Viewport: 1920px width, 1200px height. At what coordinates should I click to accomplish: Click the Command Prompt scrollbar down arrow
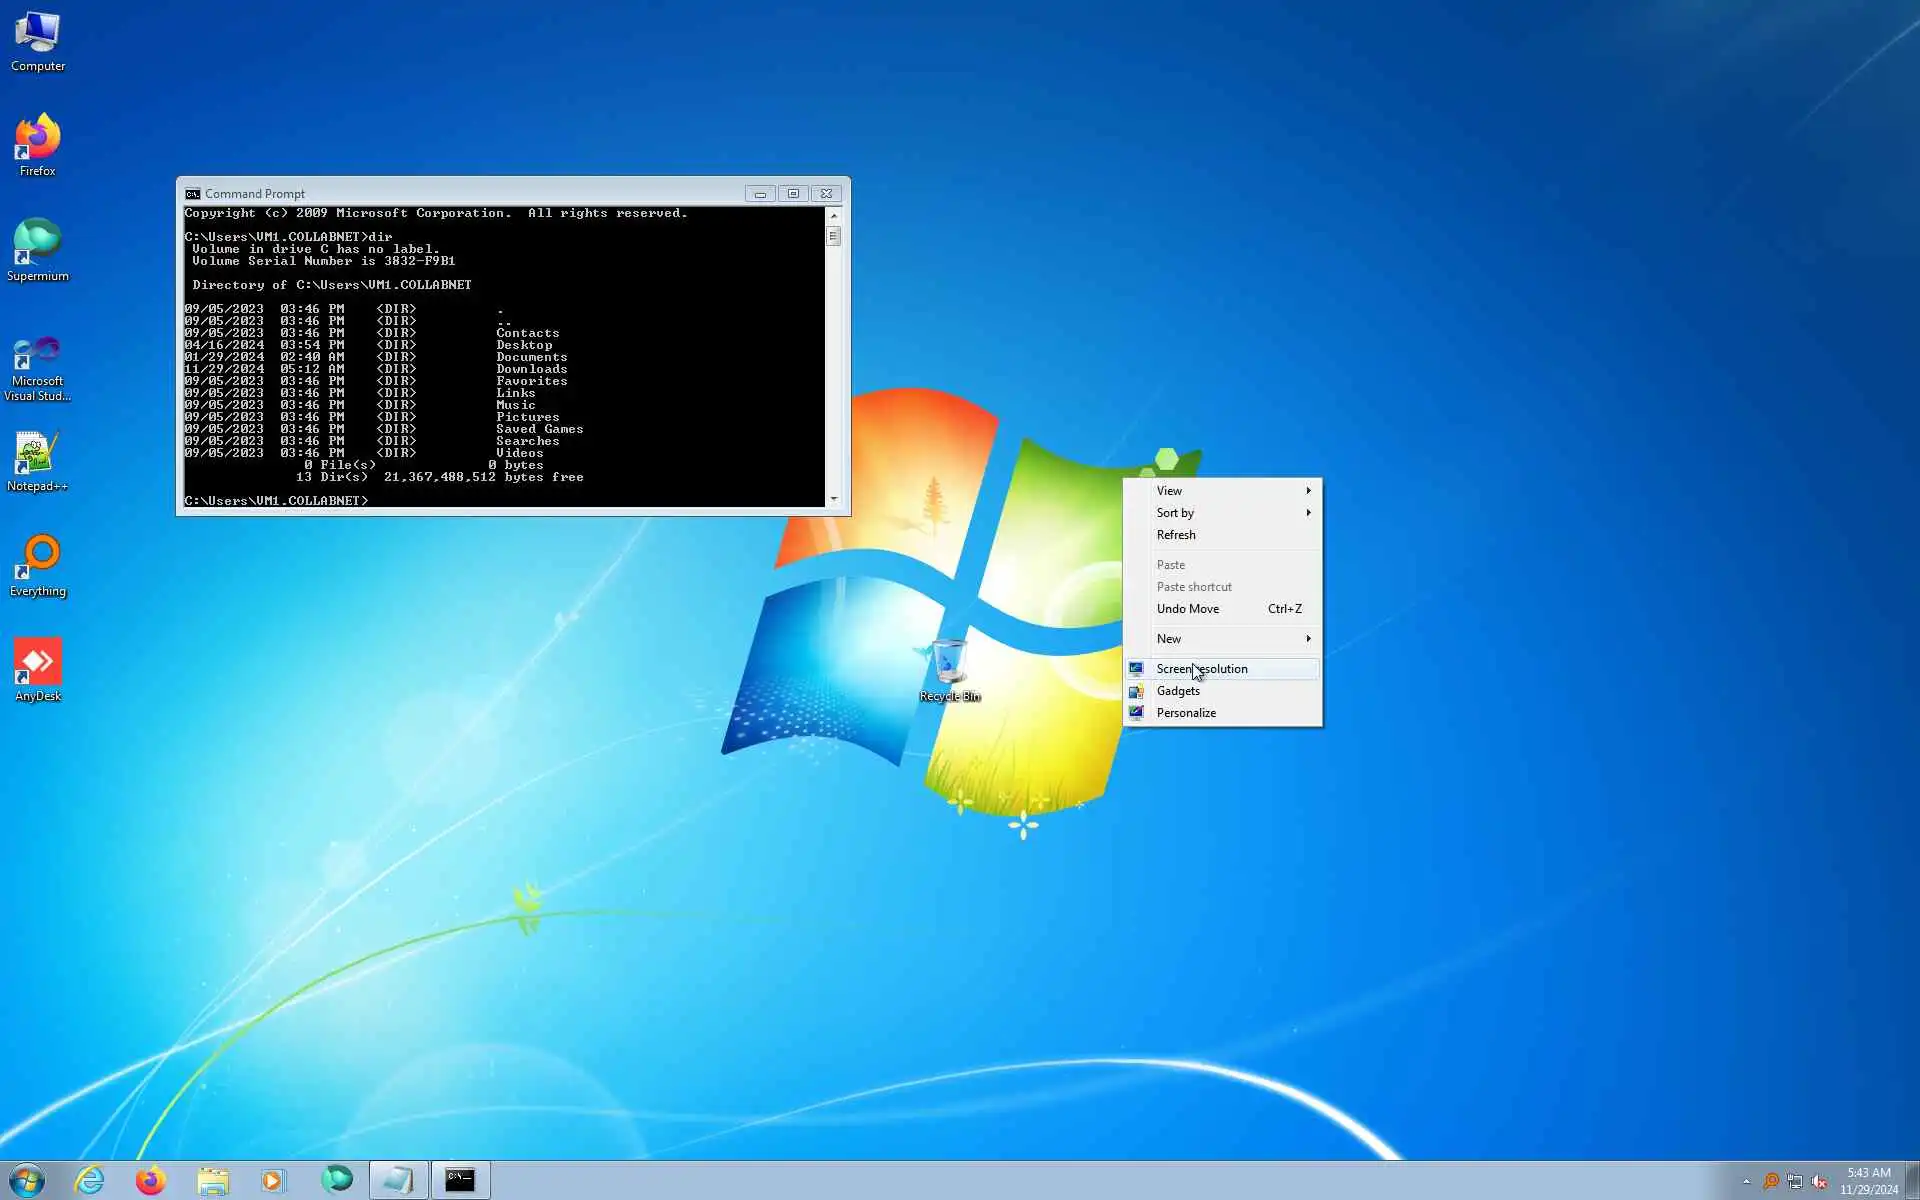click(834, 498)
